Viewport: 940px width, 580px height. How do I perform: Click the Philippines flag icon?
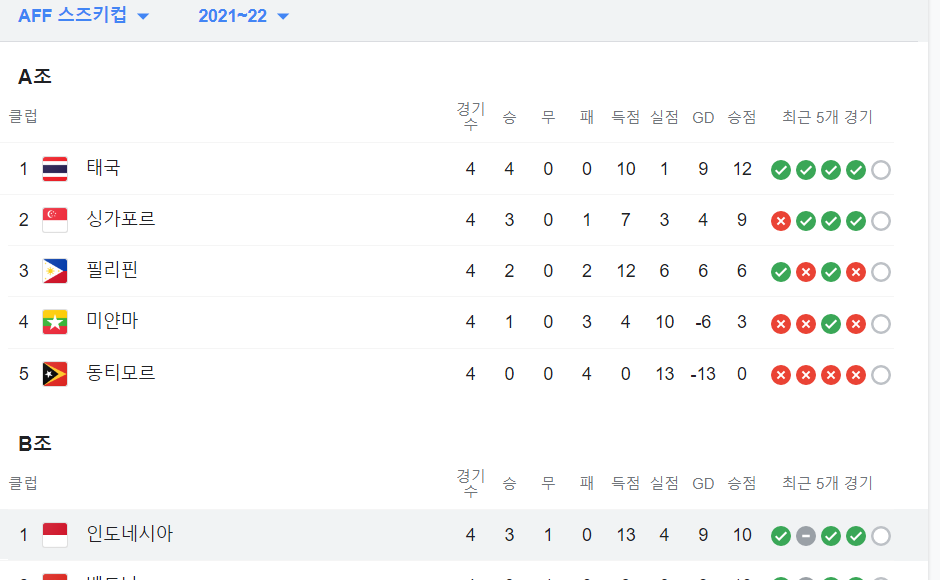[55, 271]
